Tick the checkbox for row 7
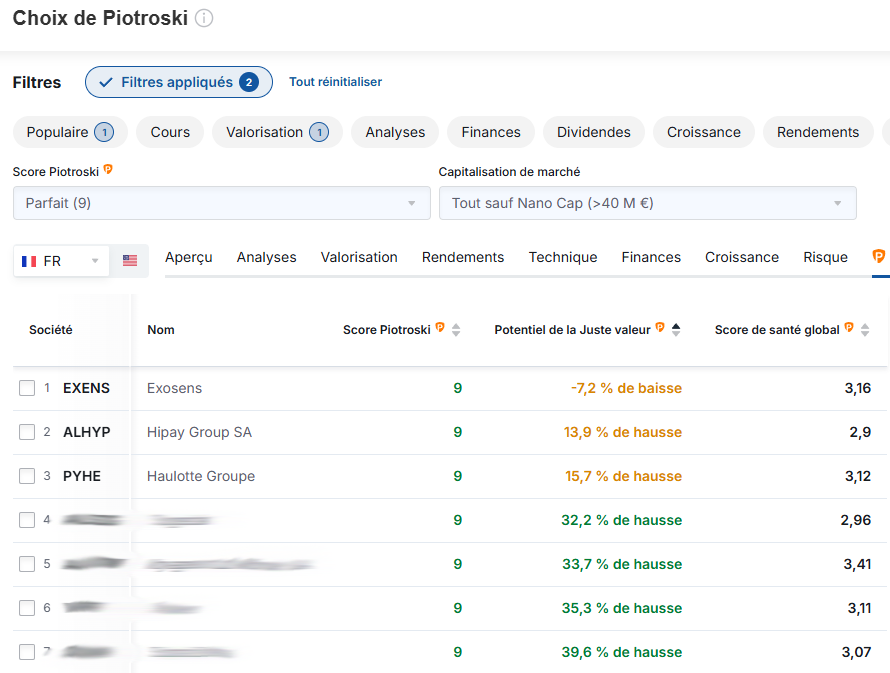890x673 pixels. coord(27,652)
